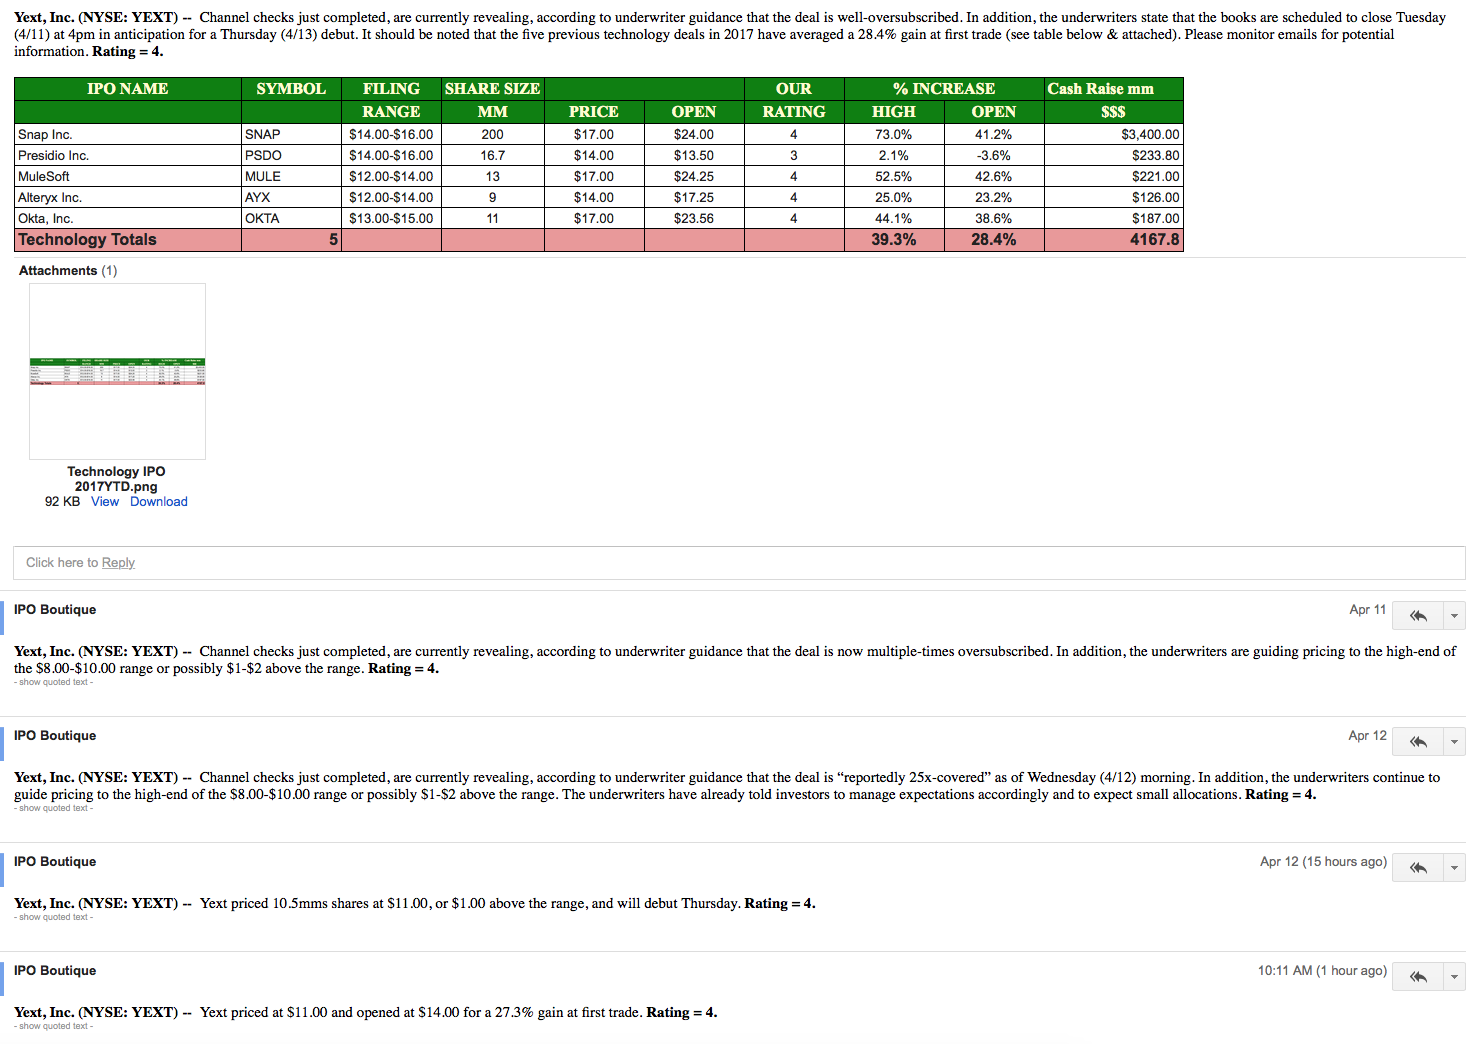Show quoted text in Apr 12 25x-covered message
The image size is (1480, 1044).
point(54,808)
